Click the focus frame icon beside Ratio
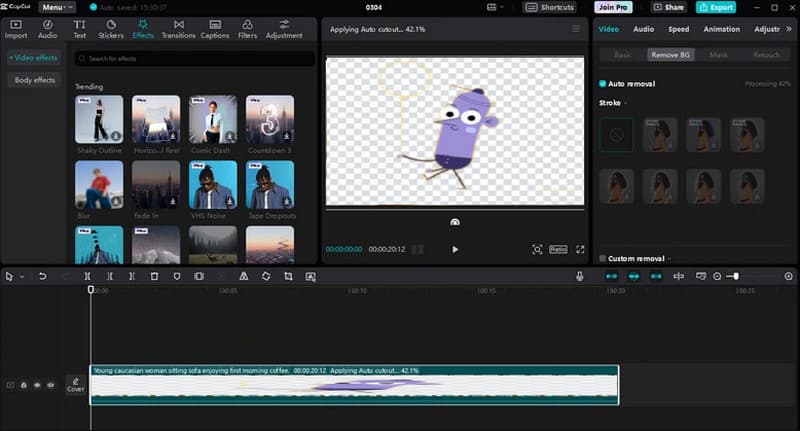 (x=537, y=249)
